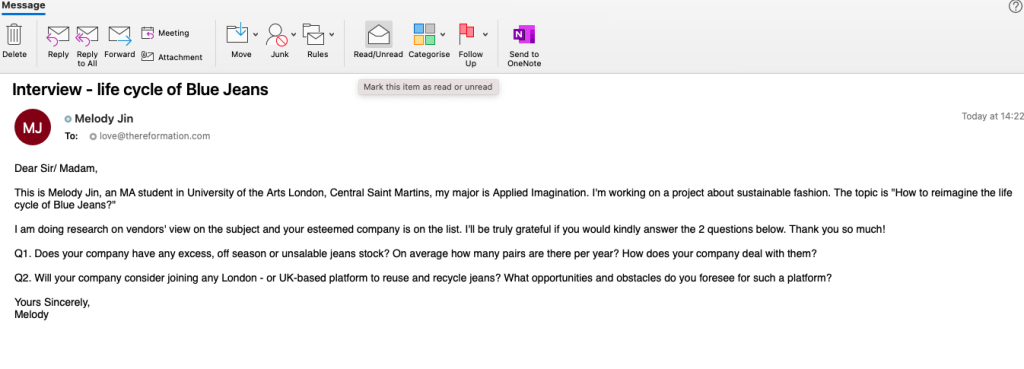Click Reply to All button
1024x369 pixels.
click(87, 46)
